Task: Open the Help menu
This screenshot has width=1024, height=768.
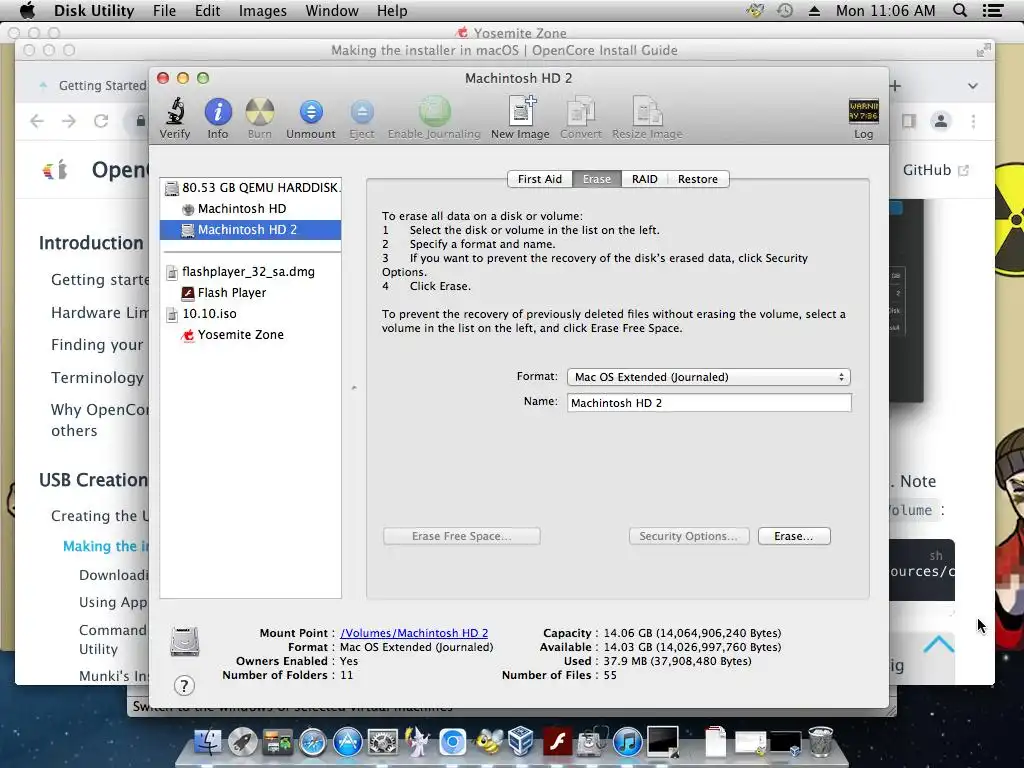Action: coord(392,10)
